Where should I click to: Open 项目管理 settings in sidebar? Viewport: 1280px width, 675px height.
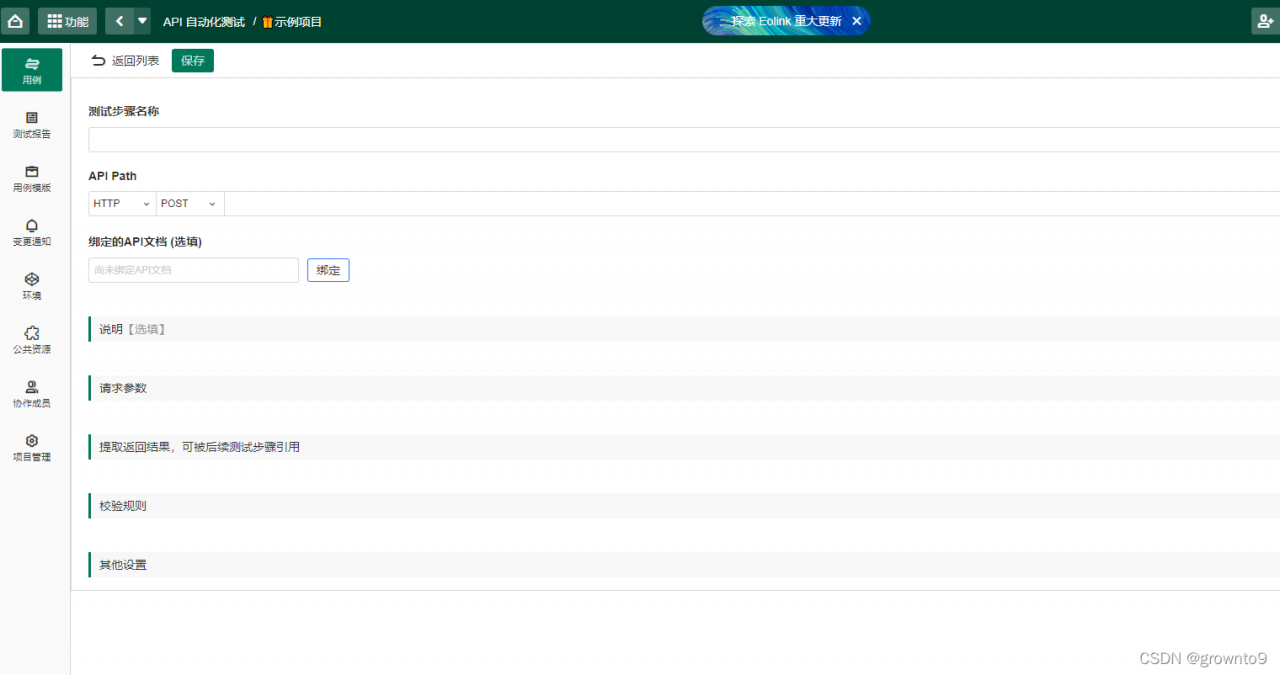pos(32,448)
